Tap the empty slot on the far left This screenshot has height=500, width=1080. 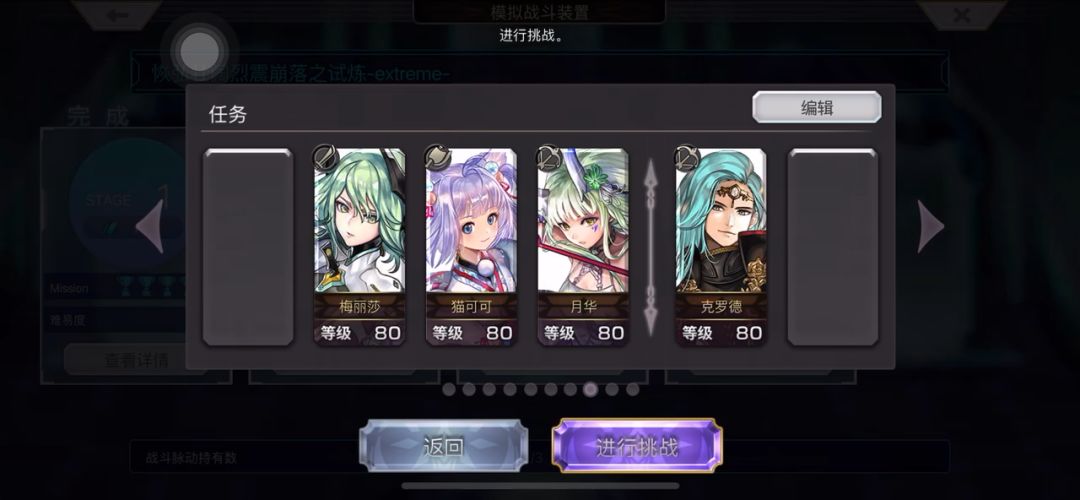(x=248, y=247)
